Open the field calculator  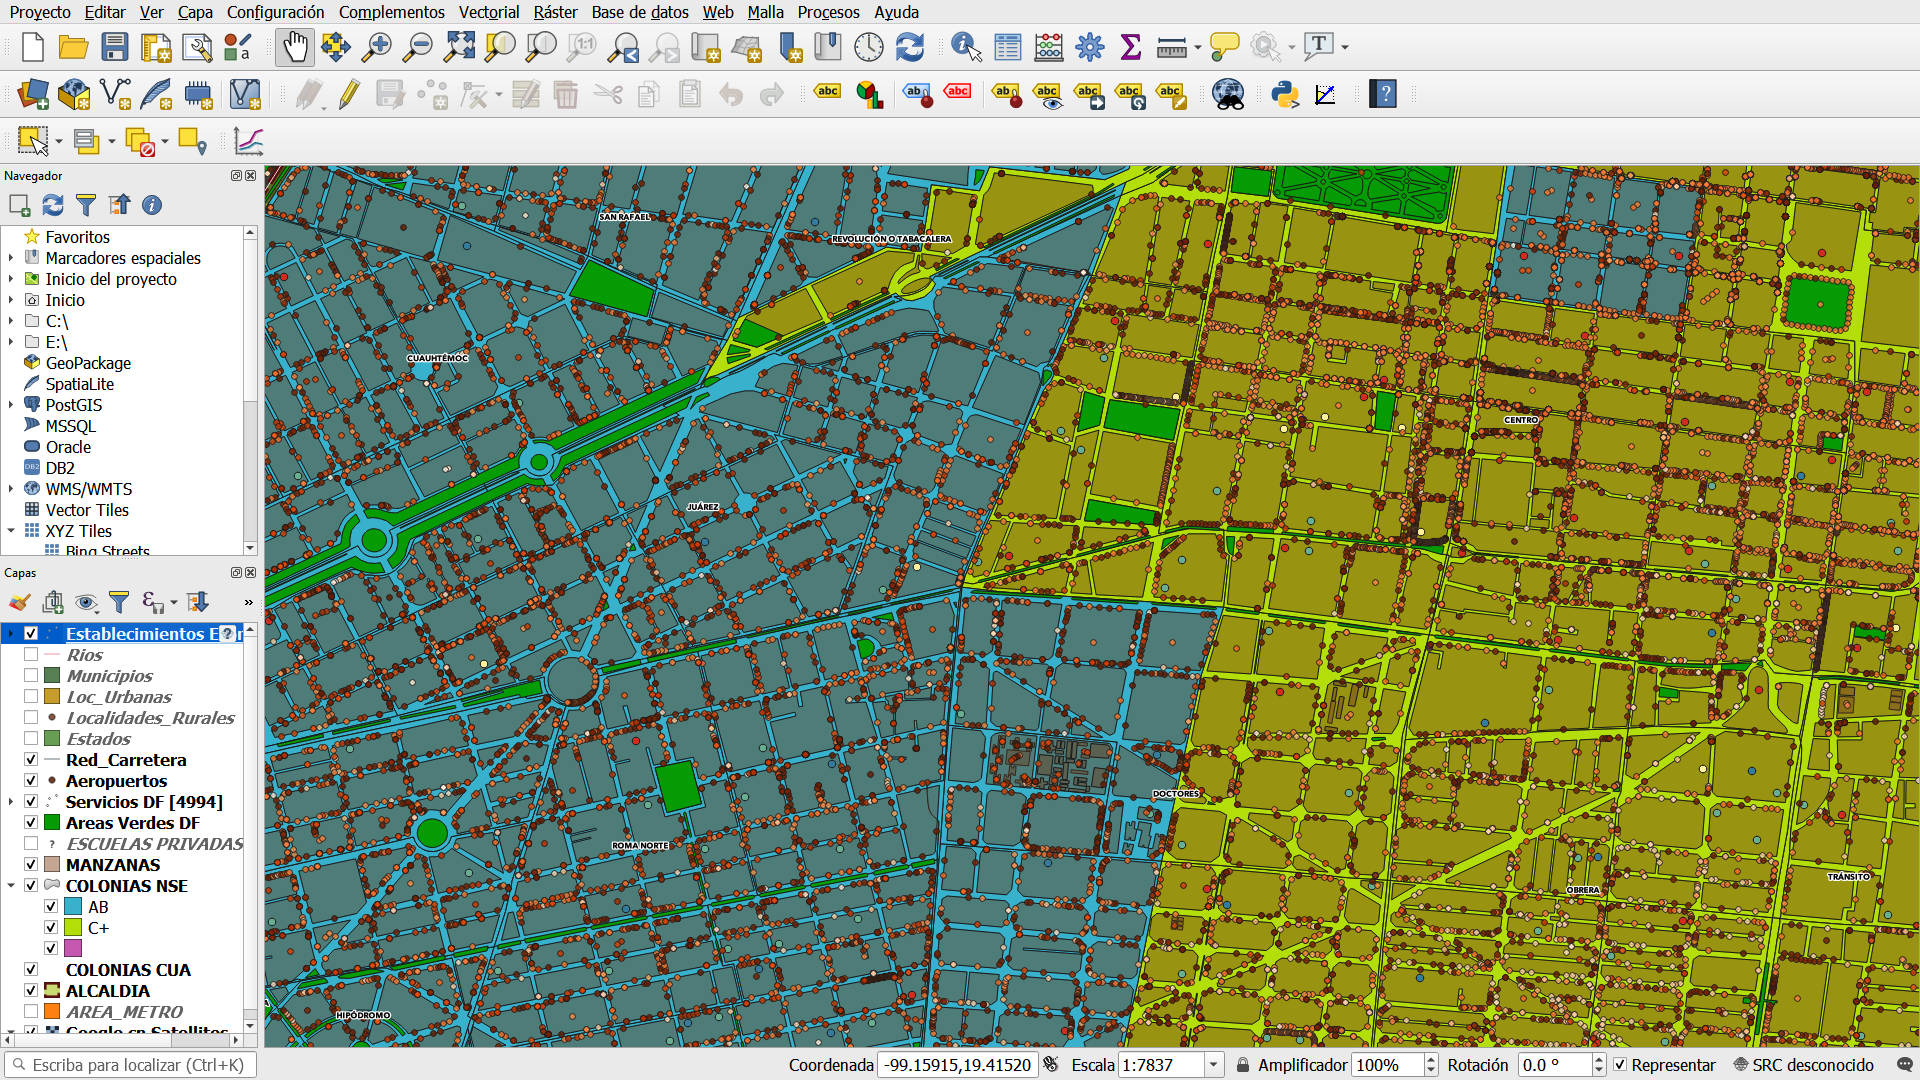[1048, 47]
